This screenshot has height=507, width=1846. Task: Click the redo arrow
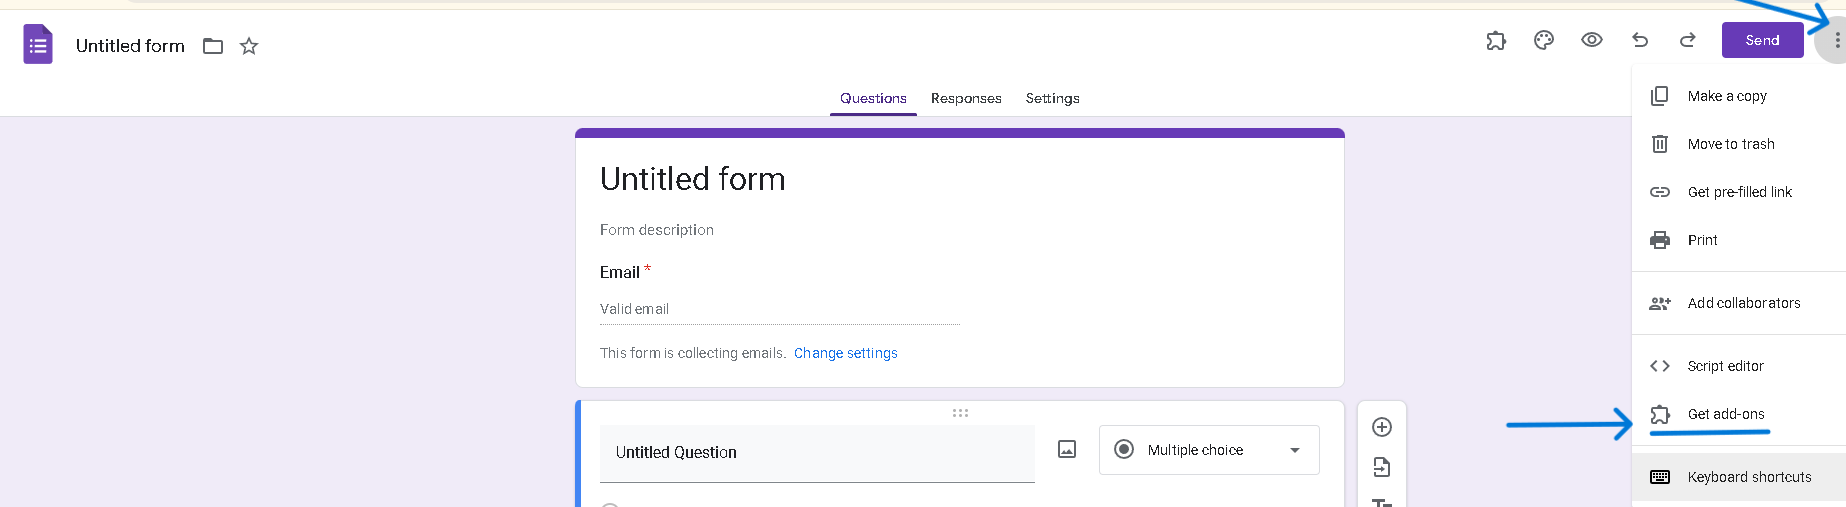pyautogui.click(x=1688, y=40)
